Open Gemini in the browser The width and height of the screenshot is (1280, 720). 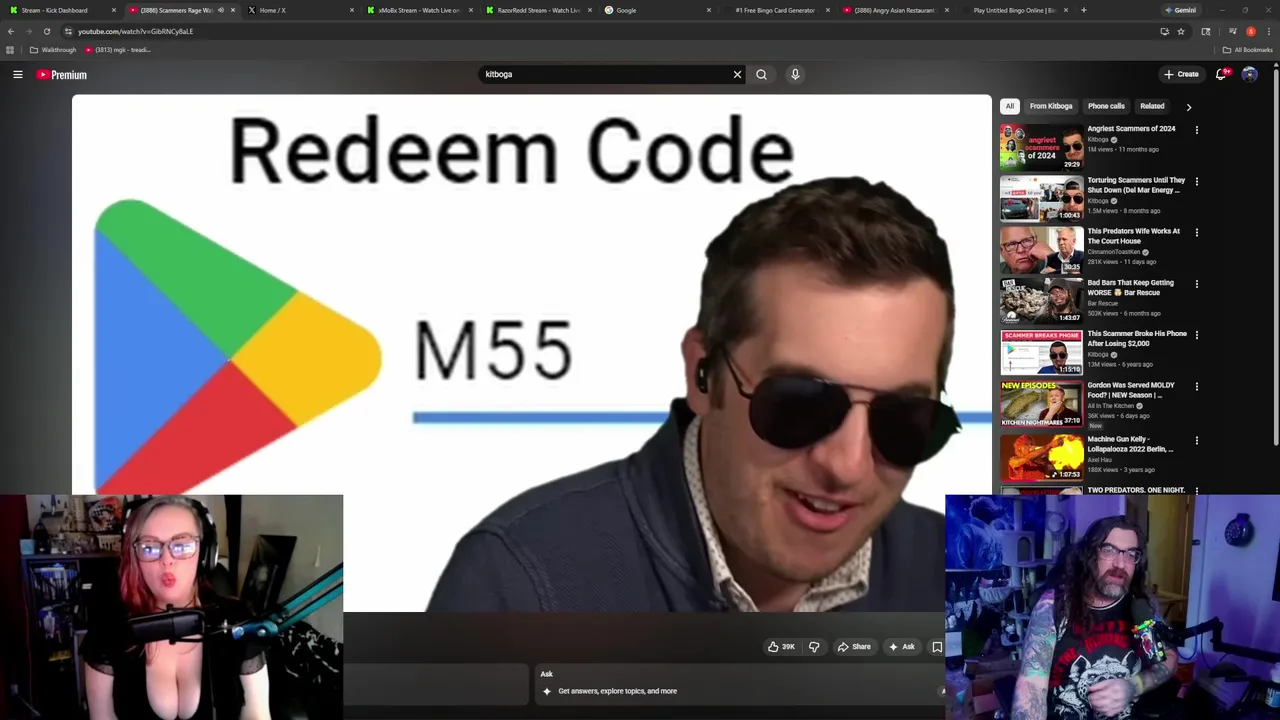pyautogui.click(x=1180, y=10)
